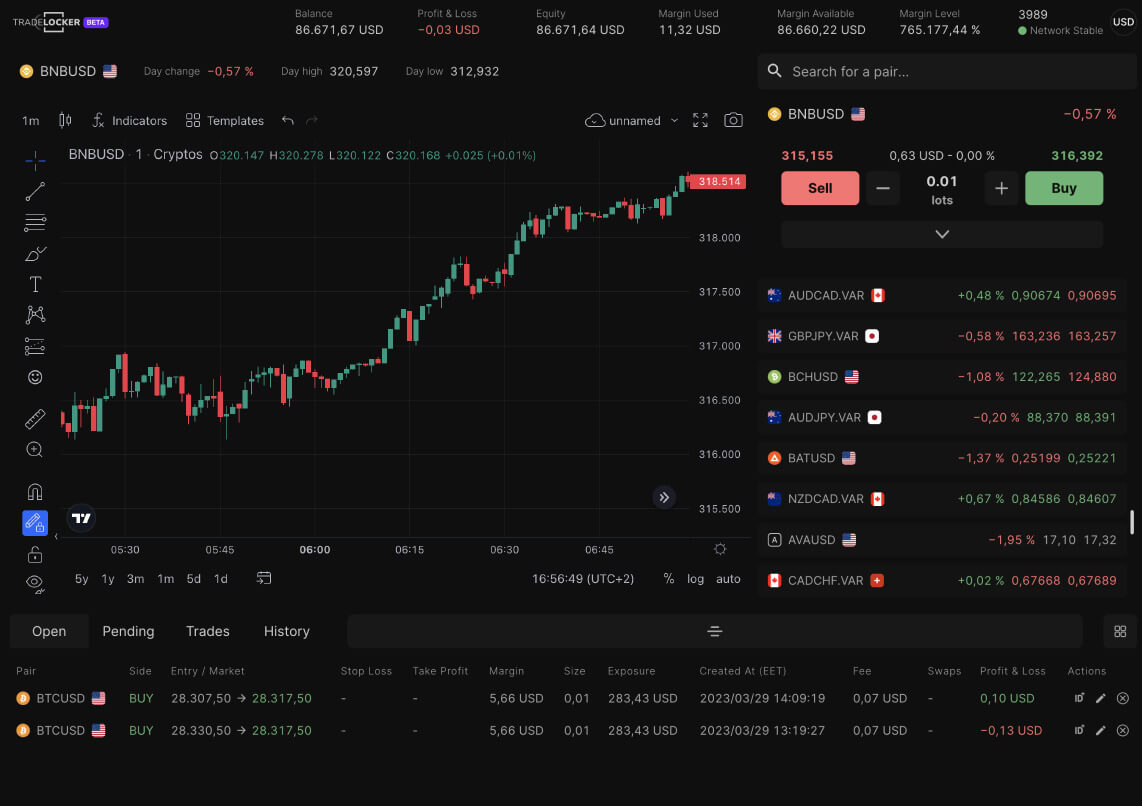
Task: Open the History tab
Action: tap(286, 631)
